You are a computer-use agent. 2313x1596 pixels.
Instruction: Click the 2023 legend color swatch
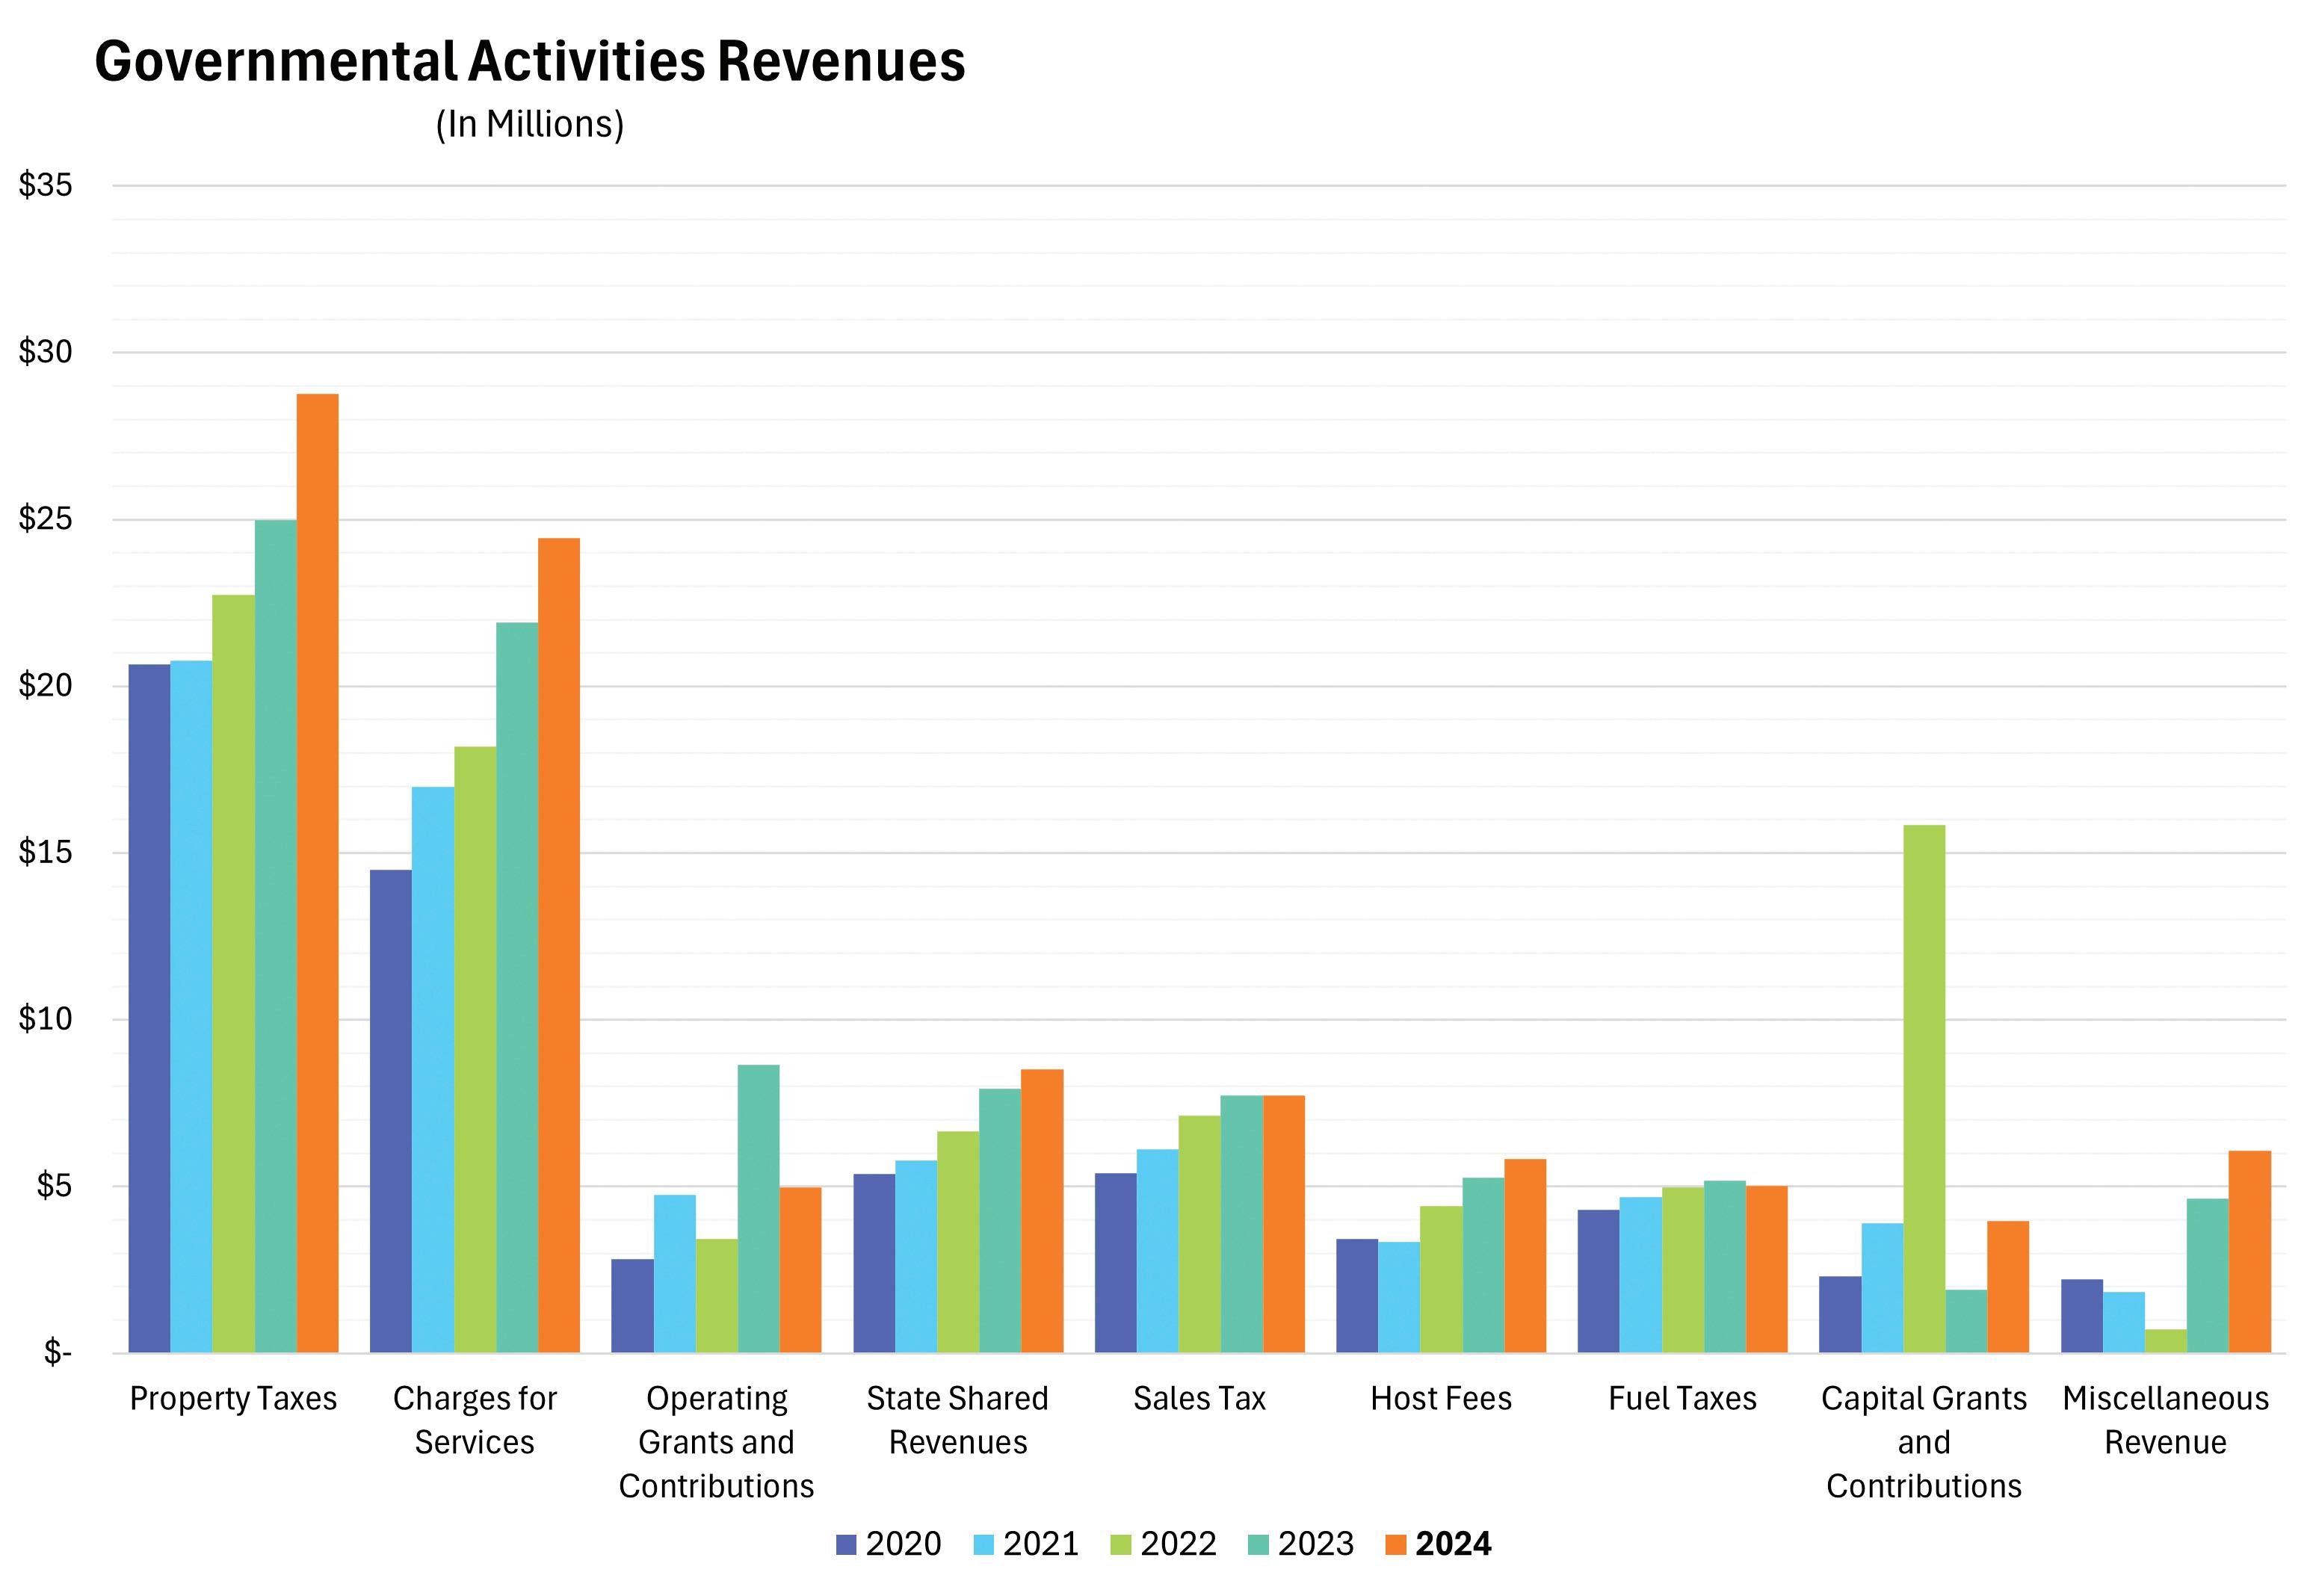click(1258, 1545)
